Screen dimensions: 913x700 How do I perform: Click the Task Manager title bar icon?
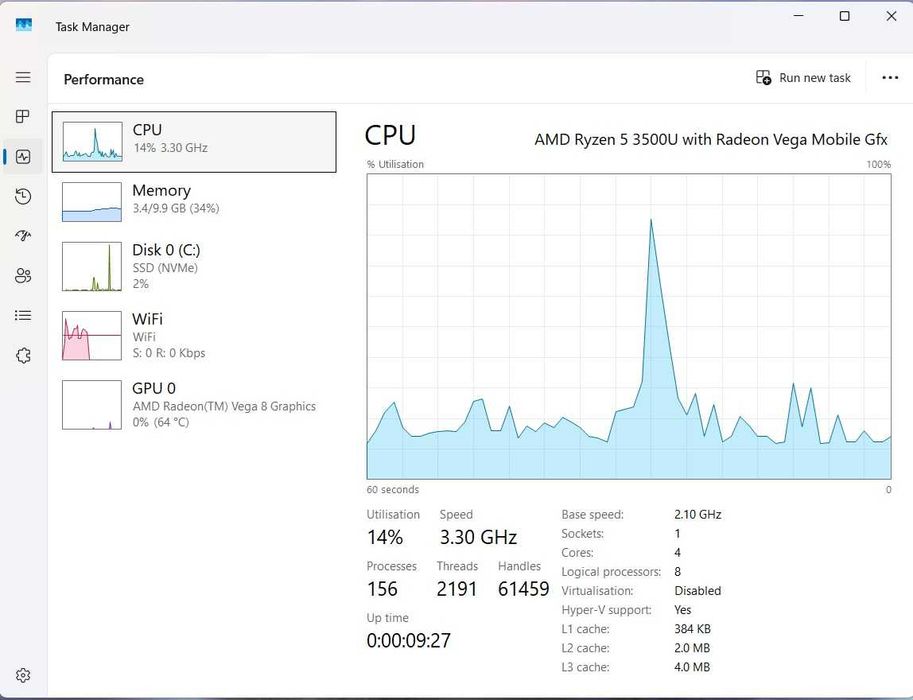click(x=24, y=26)
